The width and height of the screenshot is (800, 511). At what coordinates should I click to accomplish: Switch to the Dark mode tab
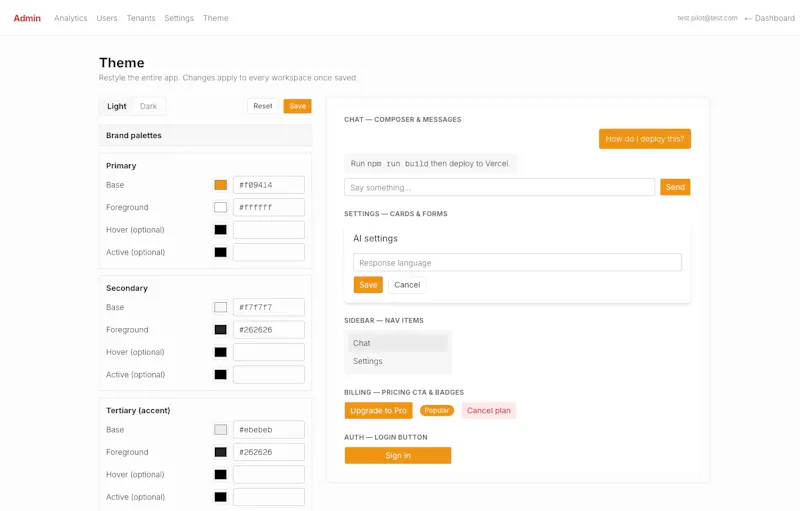(148, 106)
